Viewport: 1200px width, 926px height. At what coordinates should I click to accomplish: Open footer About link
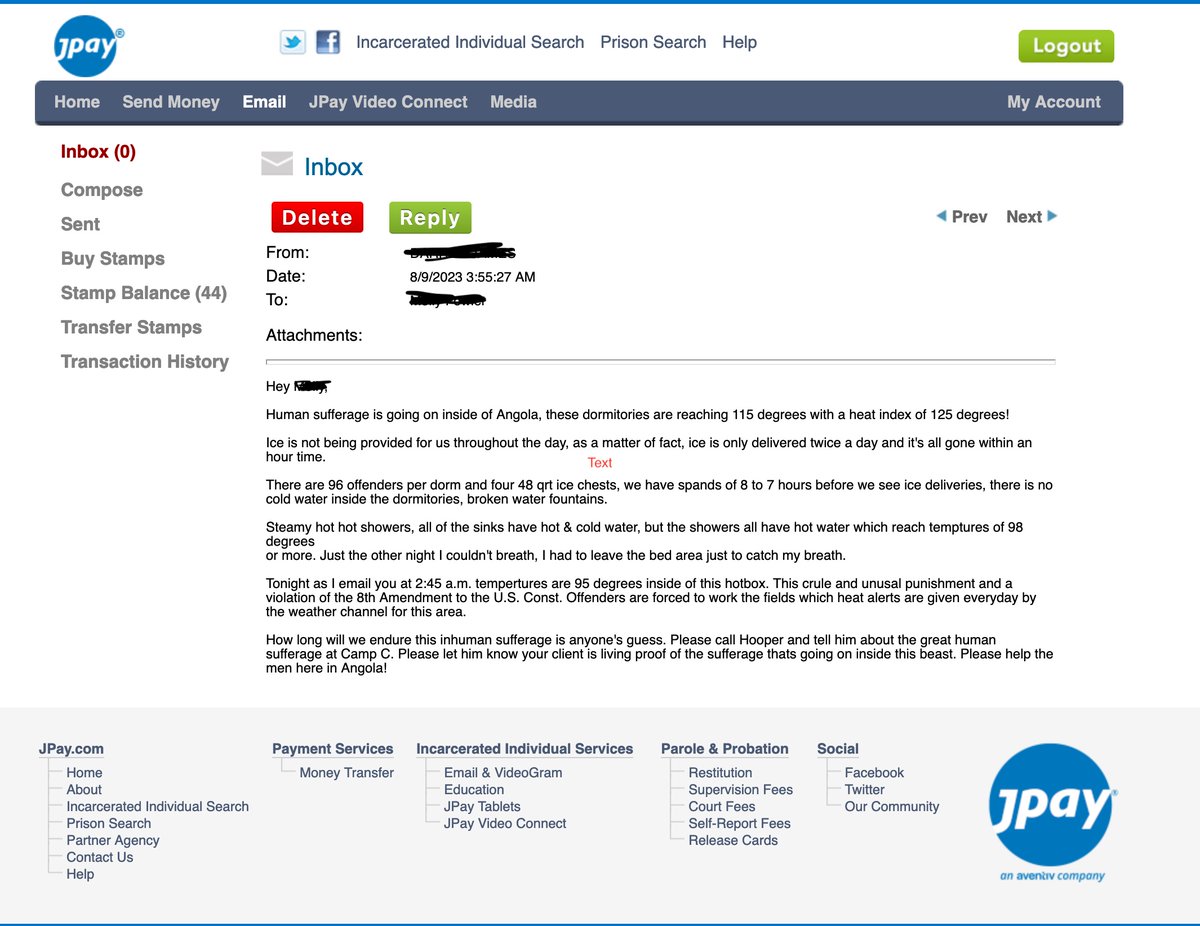point(84,790)
